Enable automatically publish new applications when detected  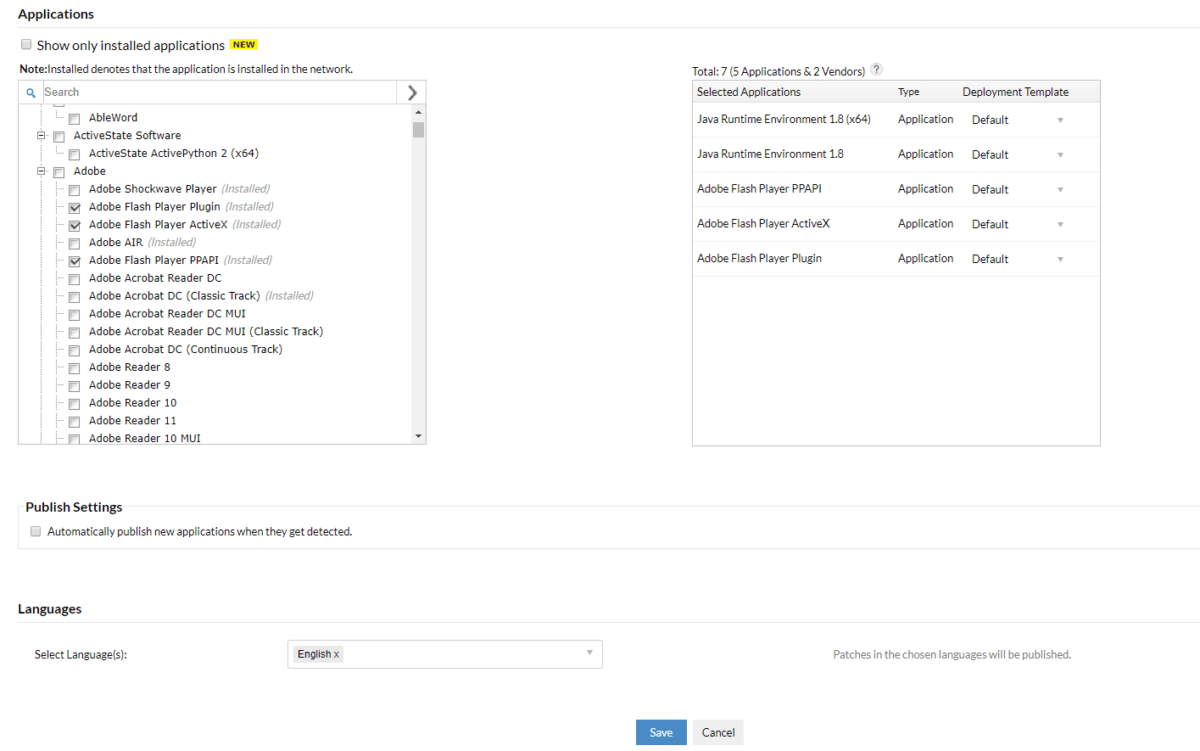[x=36, y=531]
